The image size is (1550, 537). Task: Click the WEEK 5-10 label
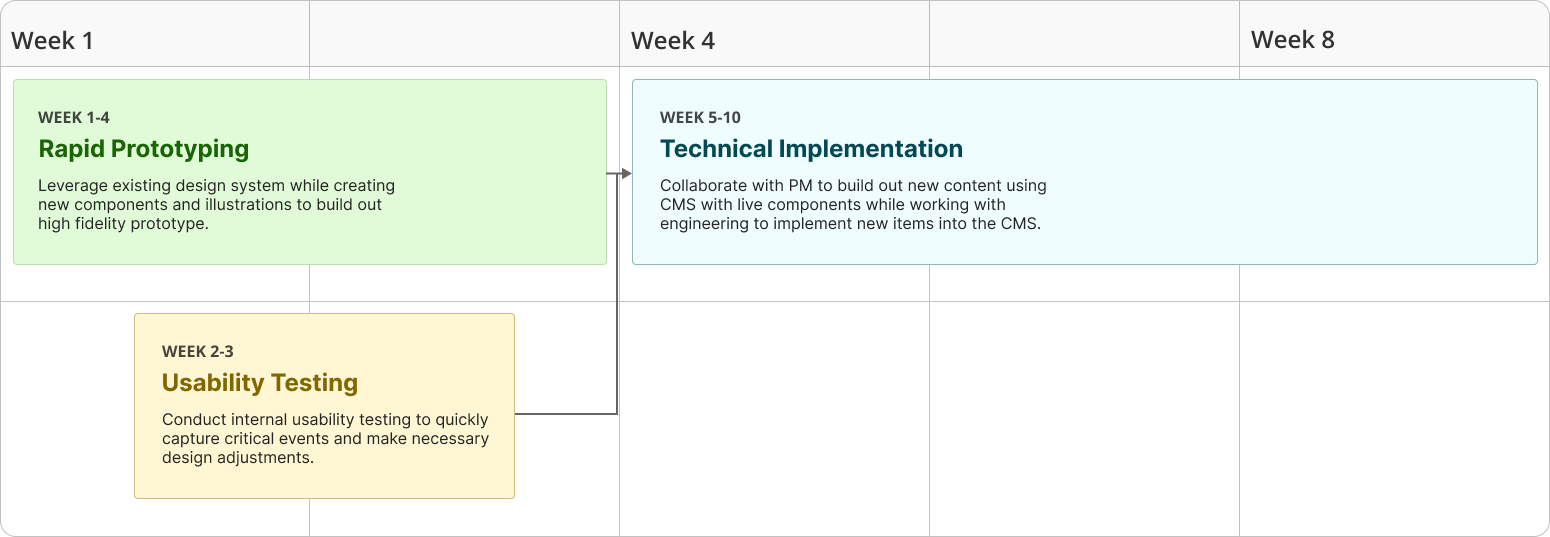click(x=700, y=118)
